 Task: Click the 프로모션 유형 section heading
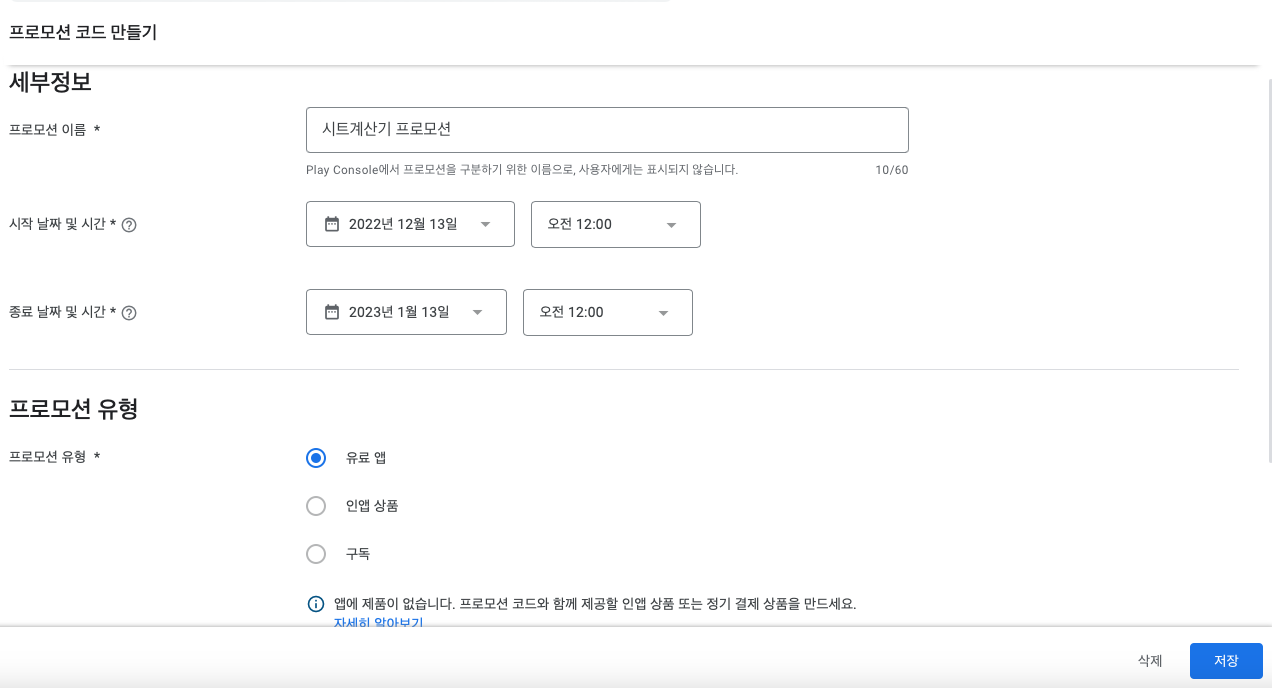pyautogui.click(x=73, y=408)
